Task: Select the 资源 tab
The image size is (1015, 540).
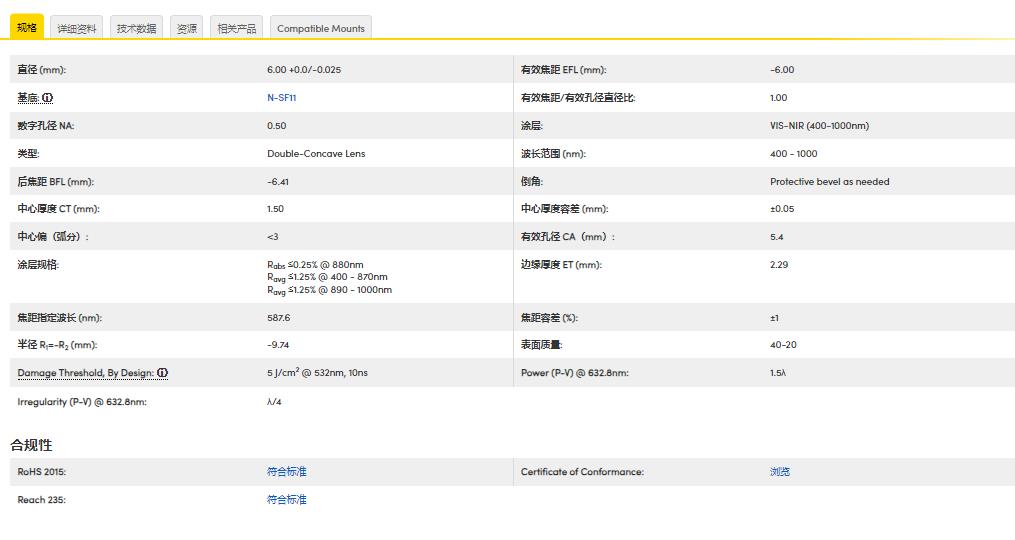Action: 187,29
